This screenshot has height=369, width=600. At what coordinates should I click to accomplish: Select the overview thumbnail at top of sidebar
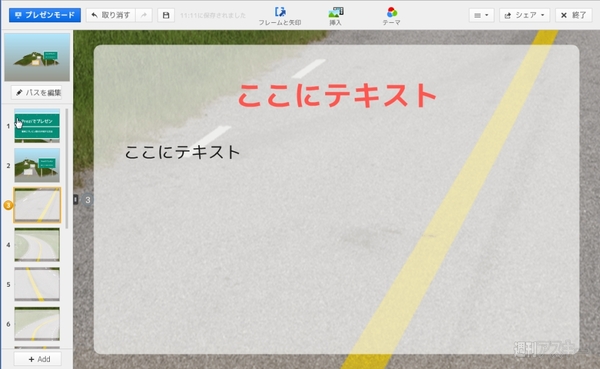pos(37,57)
